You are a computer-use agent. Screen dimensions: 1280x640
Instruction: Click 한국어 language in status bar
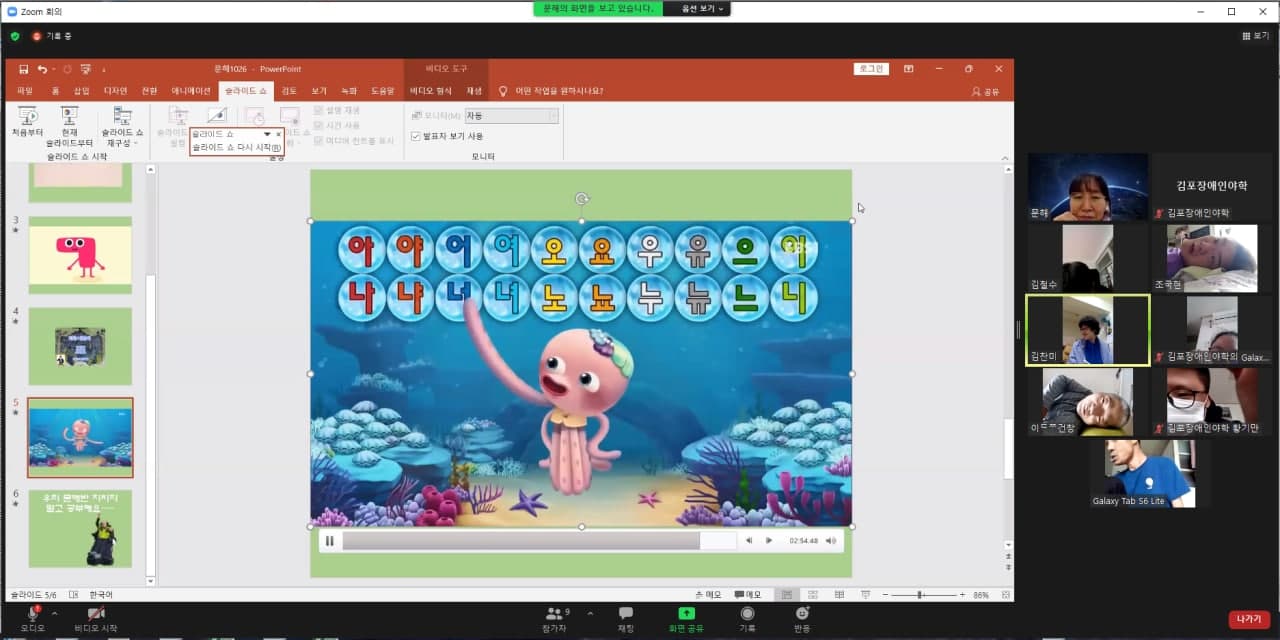(x=100, y=595)
